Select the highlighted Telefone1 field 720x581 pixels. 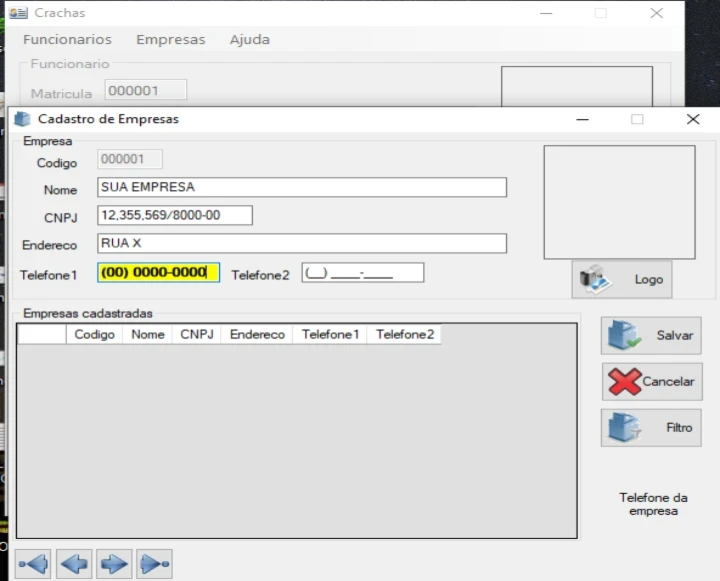(x=158, y=273)
